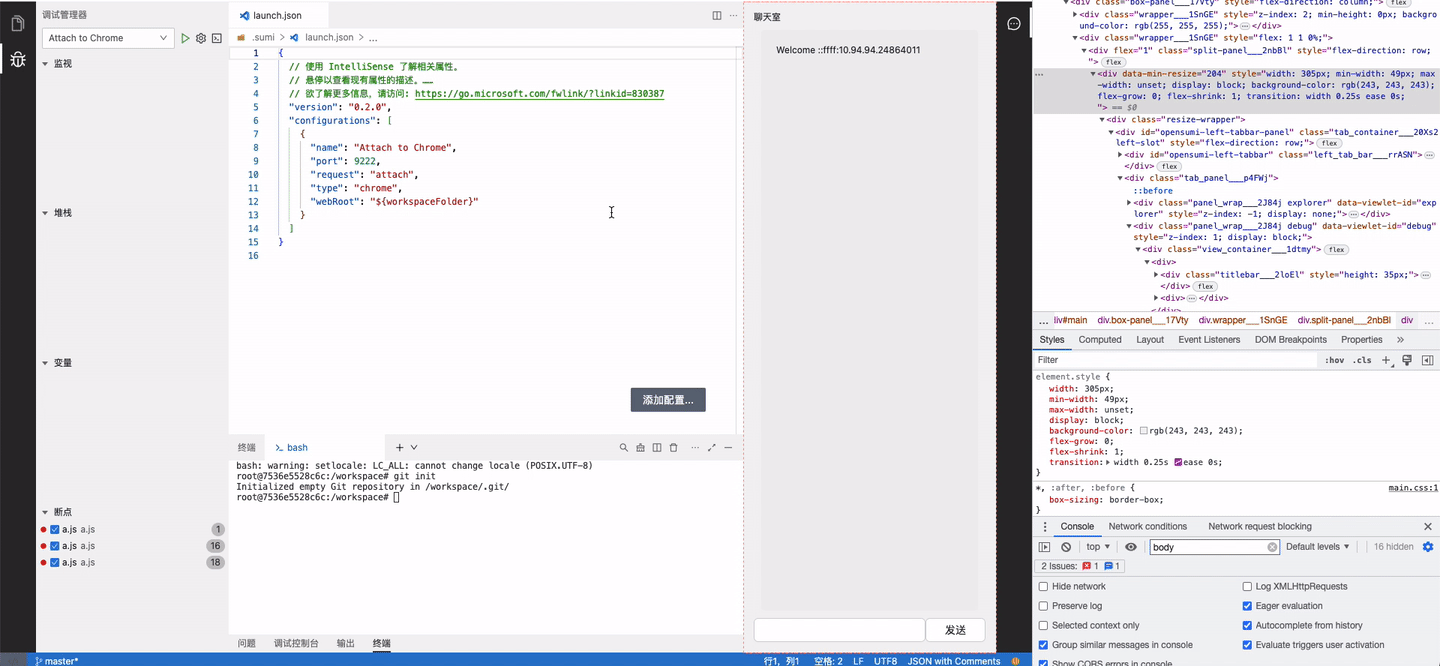Image resolution: width=1440 pixels, height=666 pixels.
Task: Click the round chat bubble icon in the dark strip
Action: (1014, 23)
